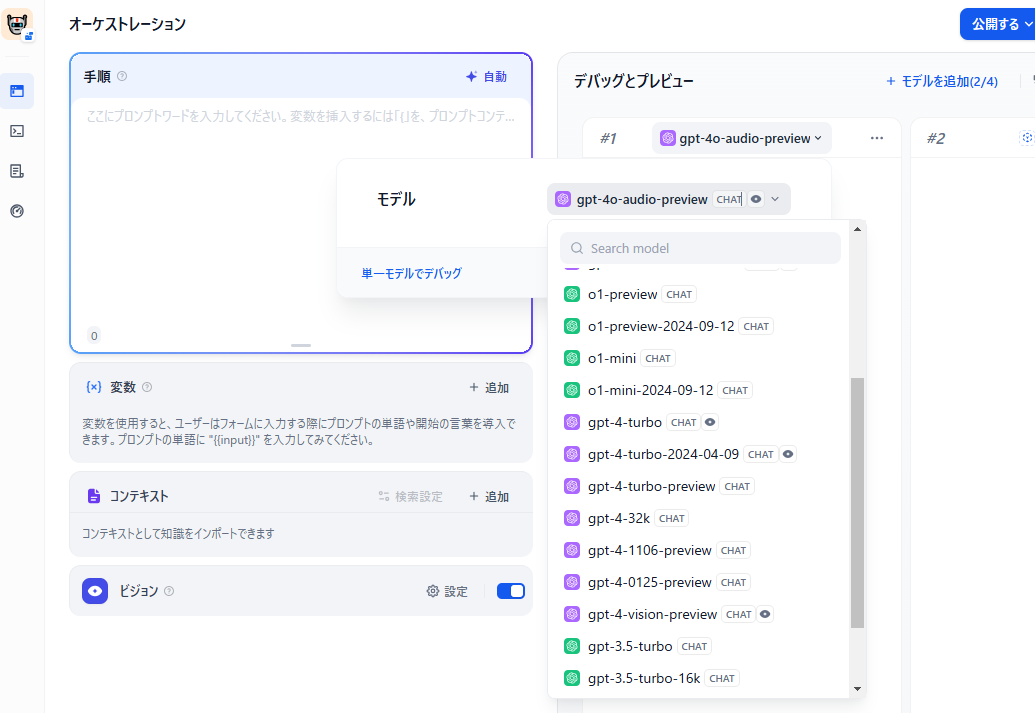Click the OpenAI icon beside gpt-4-32k
Viewport: 1035px width, 713px height.
click(x=572, y=518)
